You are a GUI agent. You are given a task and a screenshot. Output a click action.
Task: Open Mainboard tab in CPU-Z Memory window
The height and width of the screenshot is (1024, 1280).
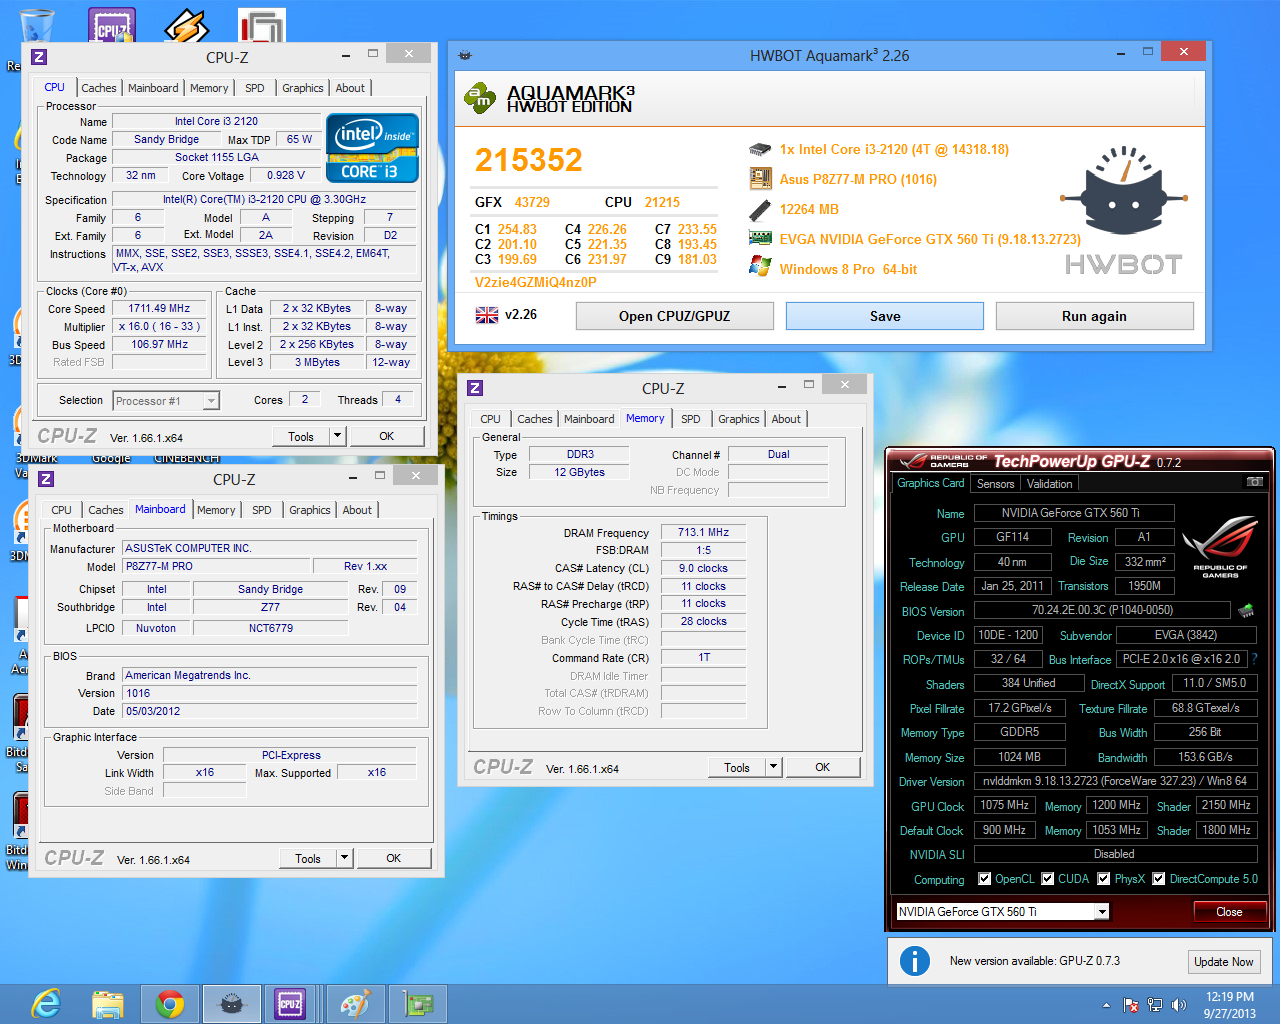[589, 419]
